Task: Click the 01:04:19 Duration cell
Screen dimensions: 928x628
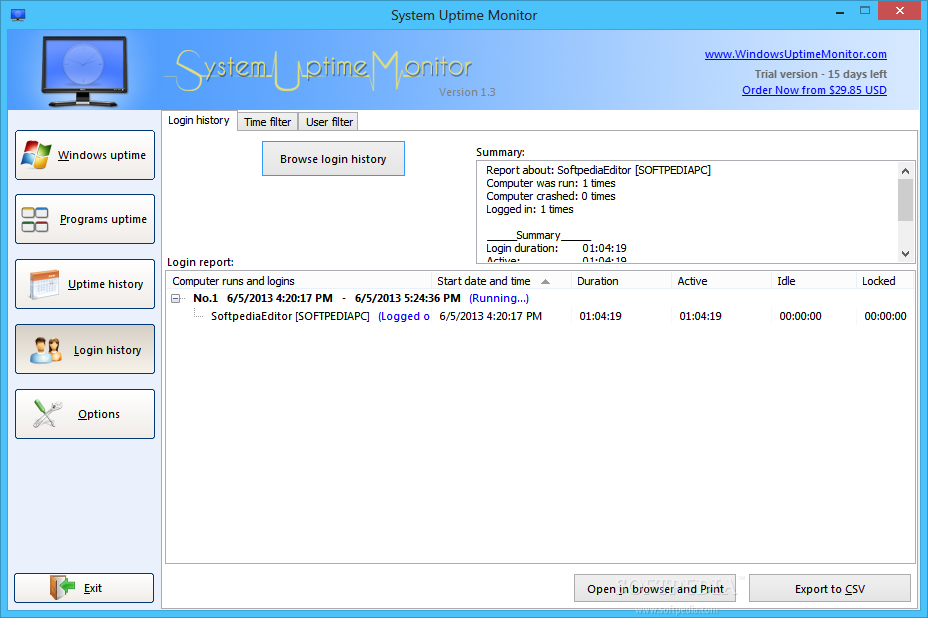Action: click(x=600, y=316)
